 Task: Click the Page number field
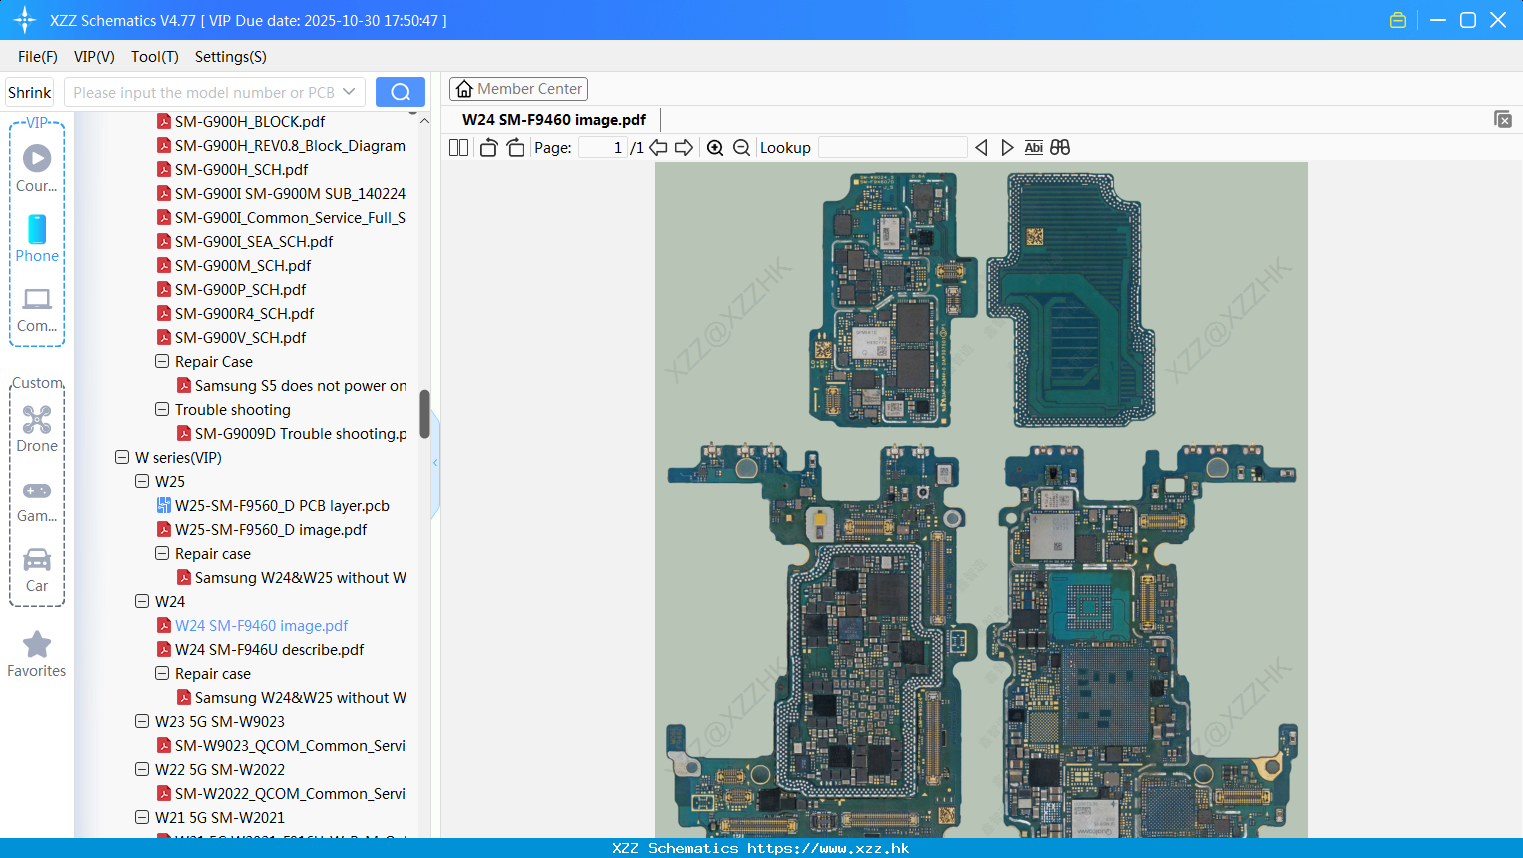click(604, 147)
